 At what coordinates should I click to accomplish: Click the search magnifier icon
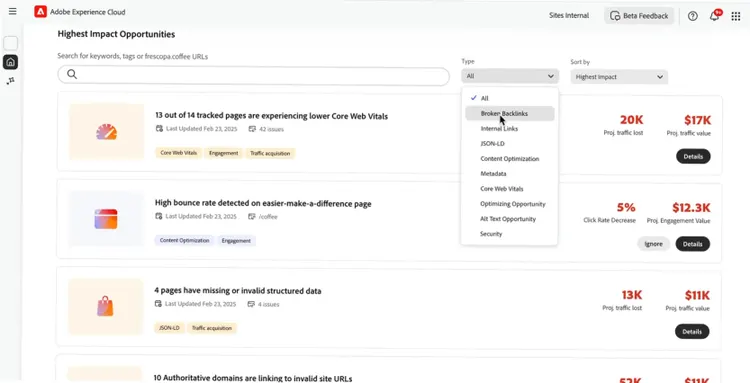coord(72,74)
